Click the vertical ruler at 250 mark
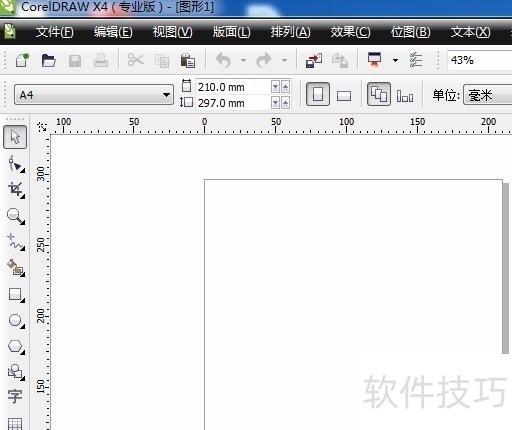This screenshot has width=512, height=430. pos(41,245)
